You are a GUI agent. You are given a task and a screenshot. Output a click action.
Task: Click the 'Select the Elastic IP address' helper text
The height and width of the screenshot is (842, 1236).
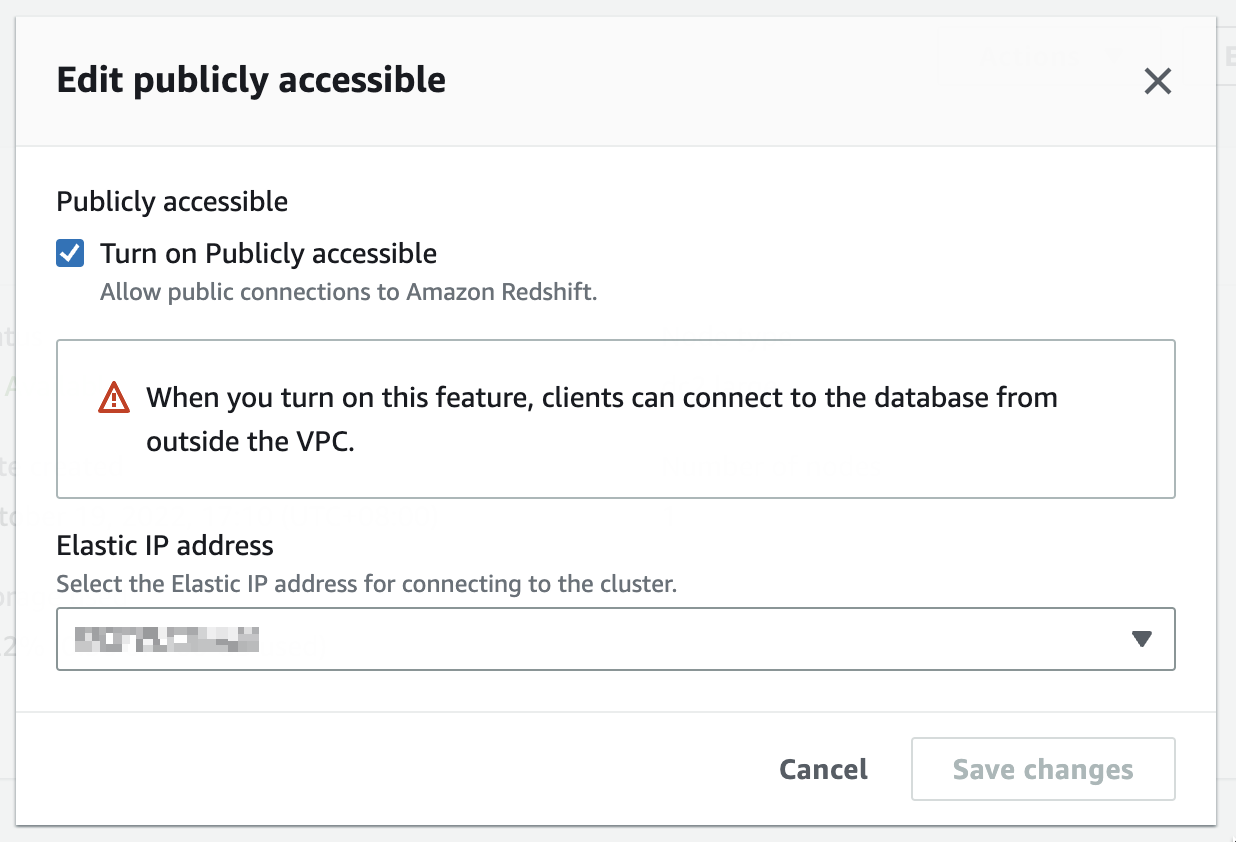pos(366,584)
